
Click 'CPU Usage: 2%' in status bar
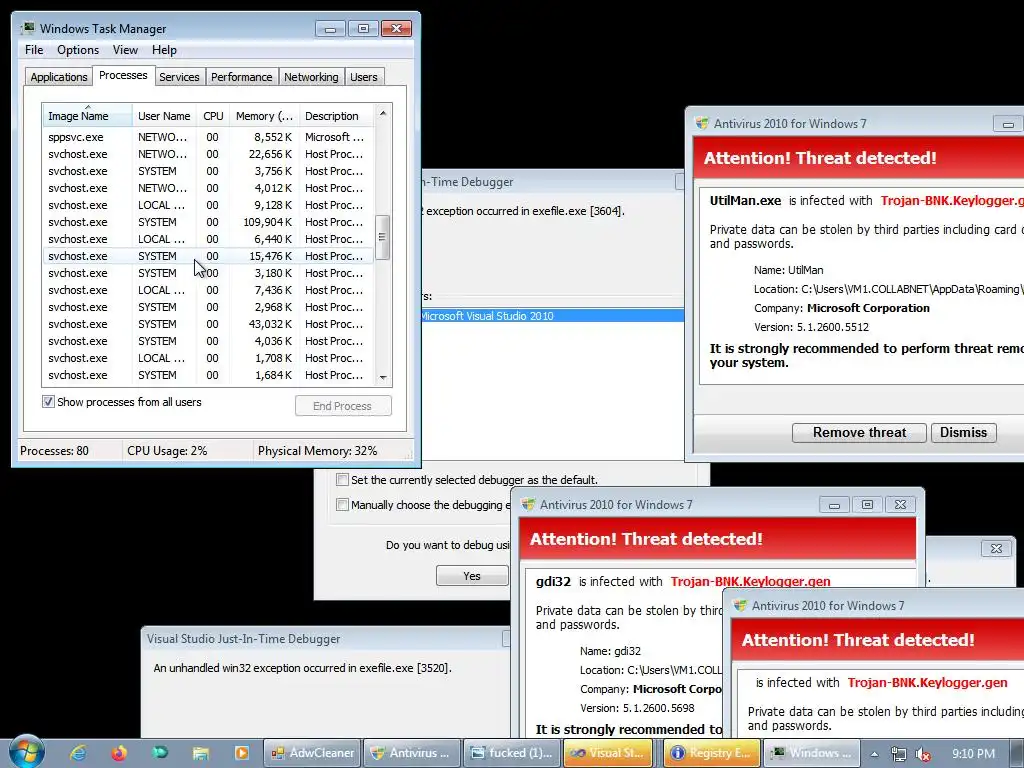coord(167,451)
